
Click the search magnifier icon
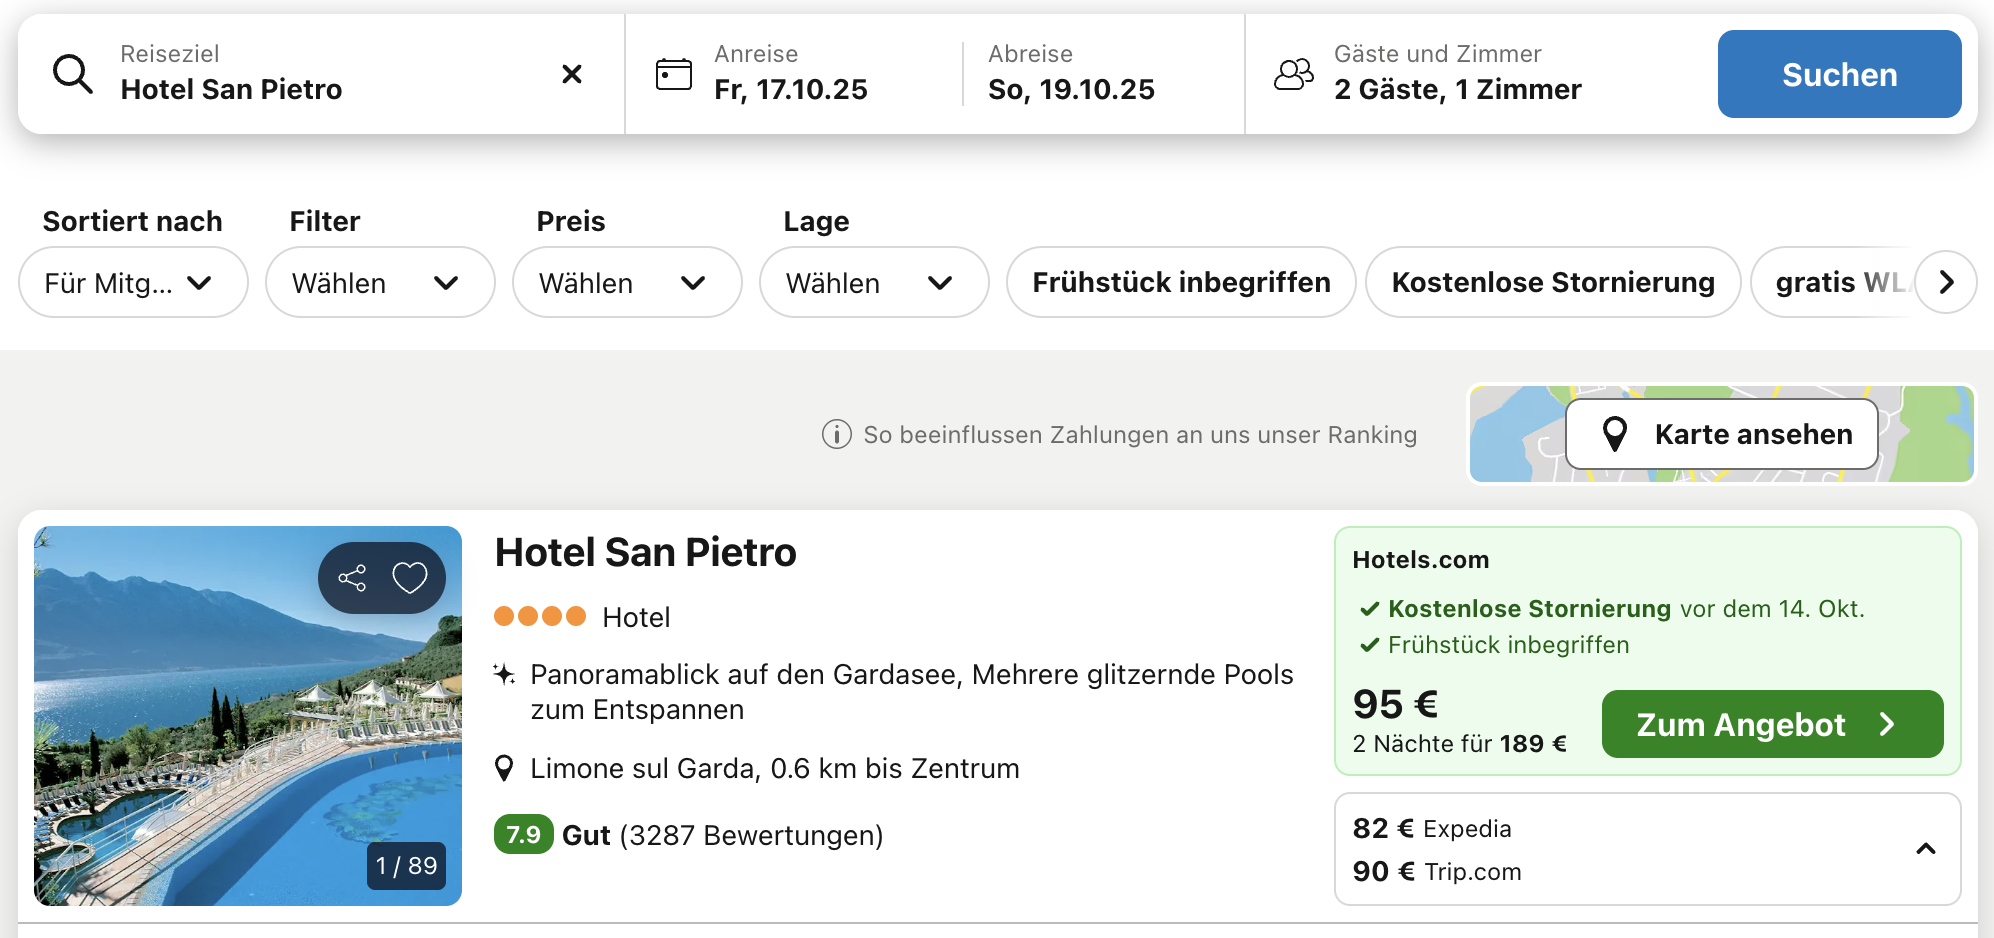click(72, 74)
